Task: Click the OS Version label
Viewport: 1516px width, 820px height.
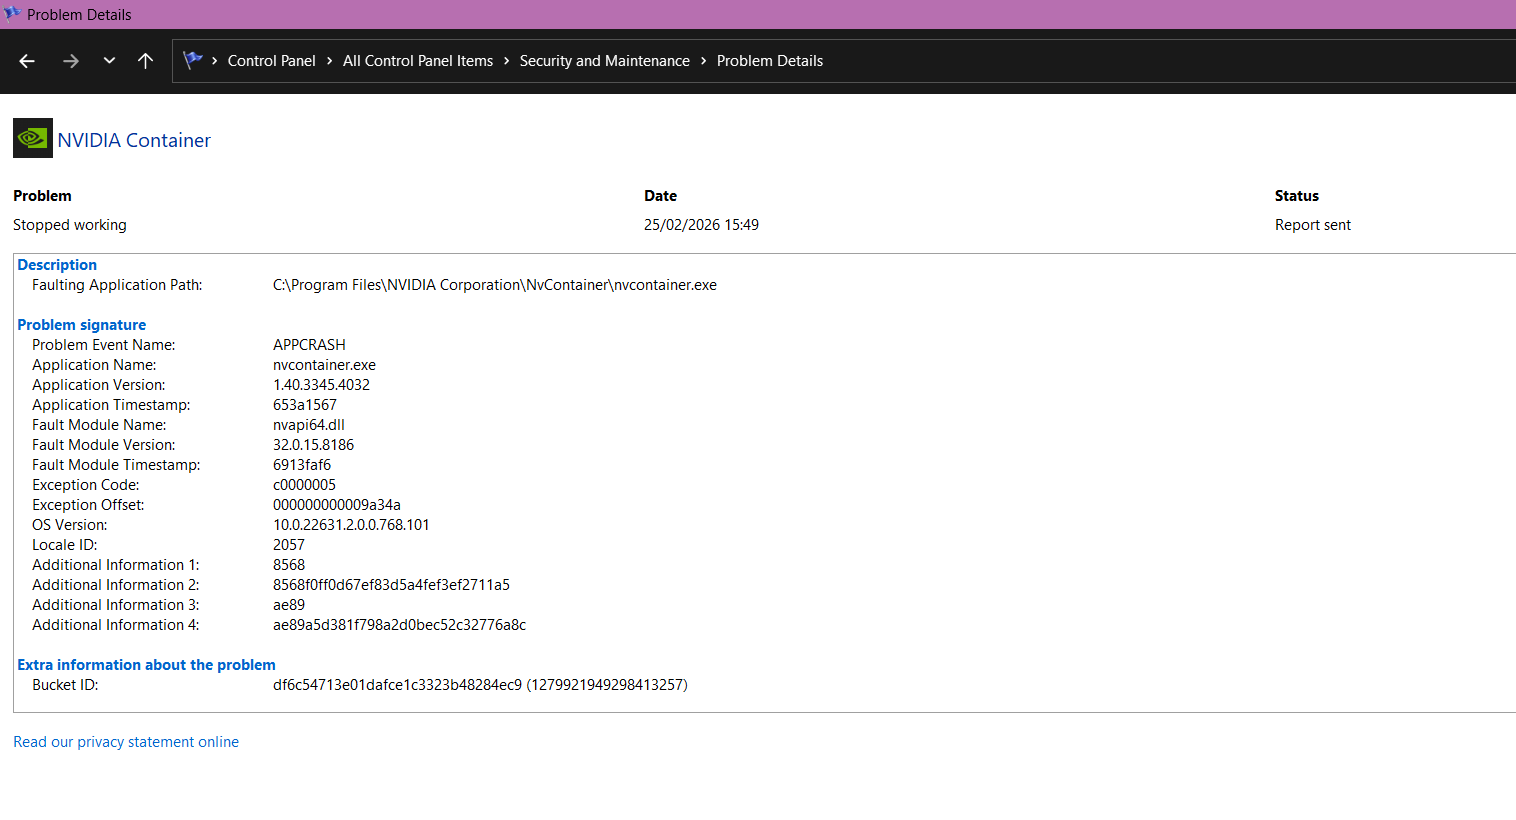Action: point(70,525)
